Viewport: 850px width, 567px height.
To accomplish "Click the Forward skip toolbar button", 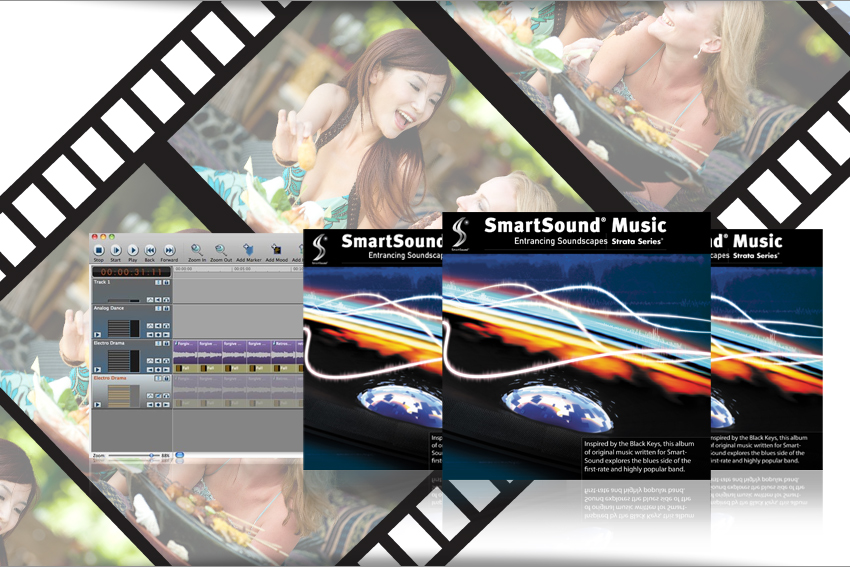I will point(169,250).
